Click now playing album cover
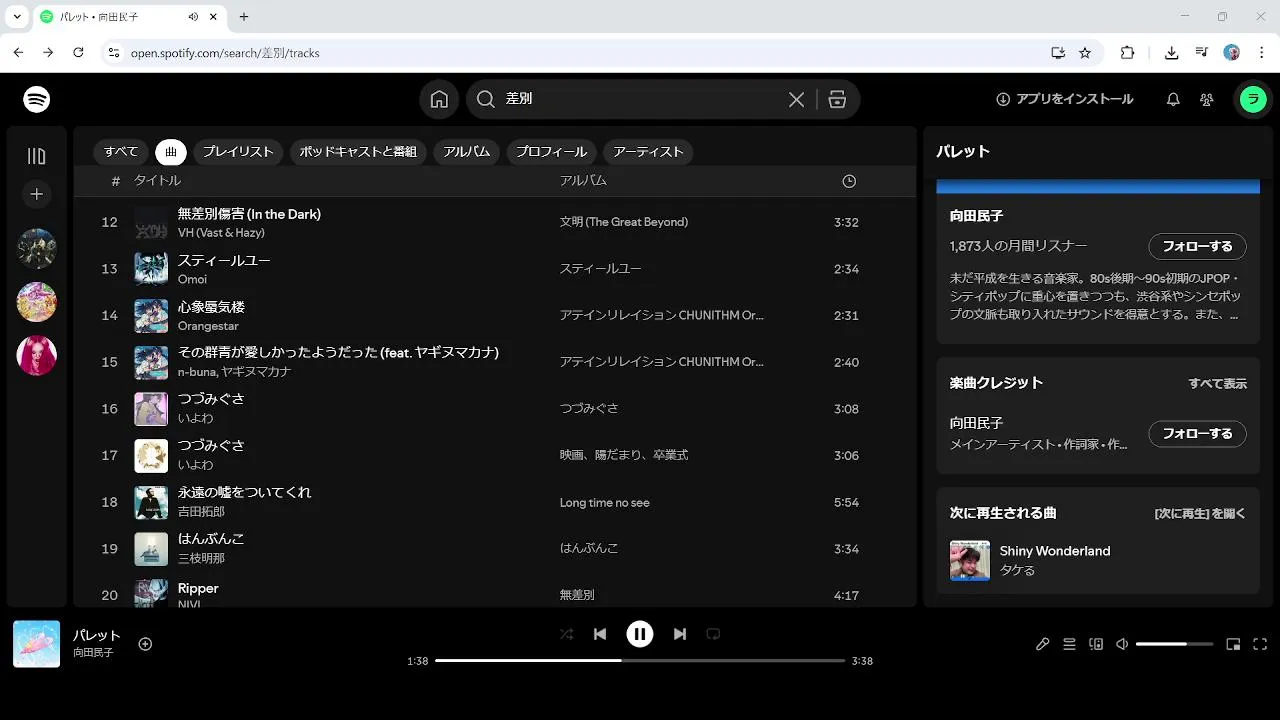Viewport: 1280px width, 720px height. pos(36,644)
